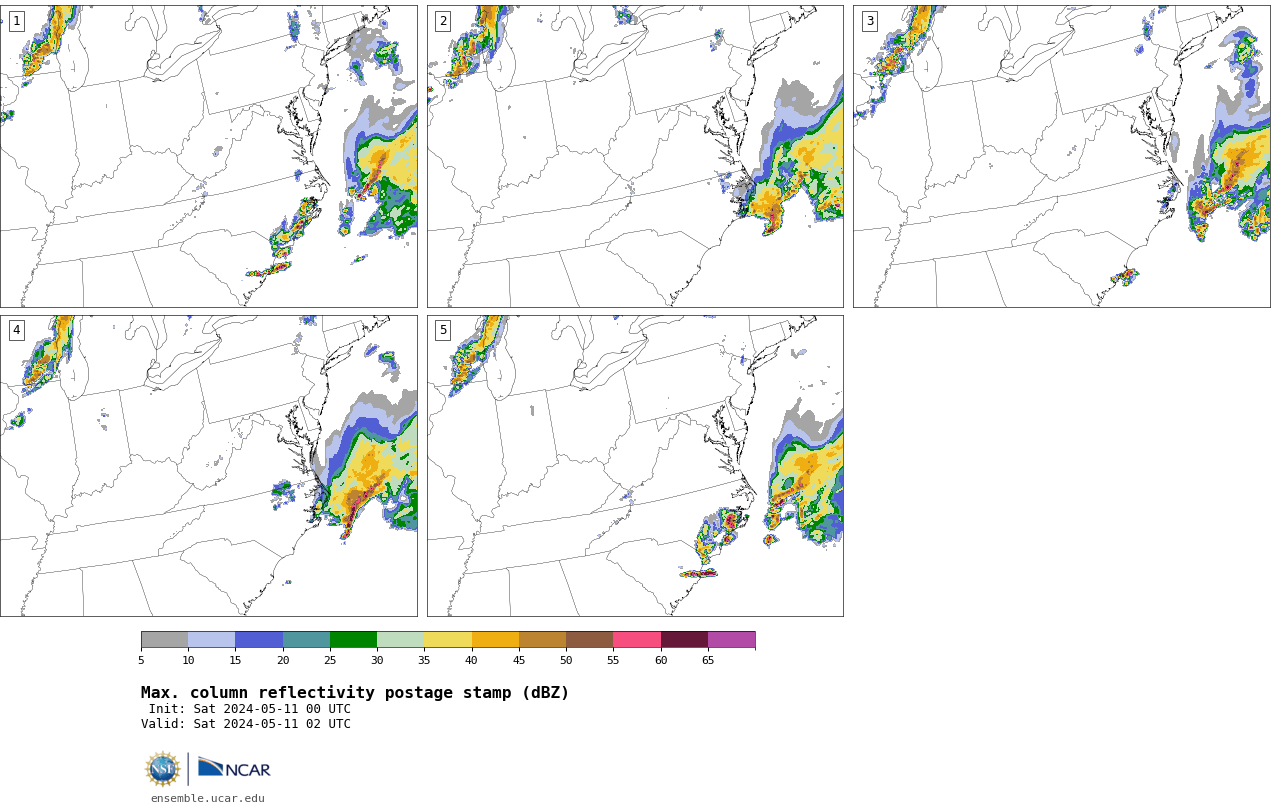Click the Valid: Sat 2024-05-11 02 UTC text
This screenshot has height=809, width=1280.
coord(246,724)
